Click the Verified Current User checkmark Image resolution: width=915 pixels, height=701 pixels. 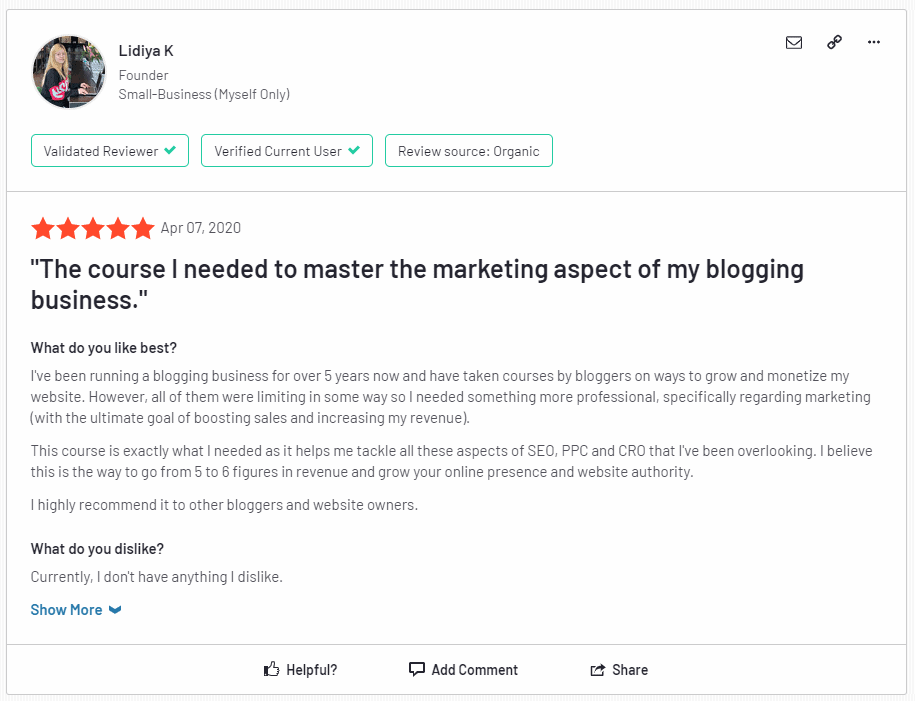(x=354, y=150)
